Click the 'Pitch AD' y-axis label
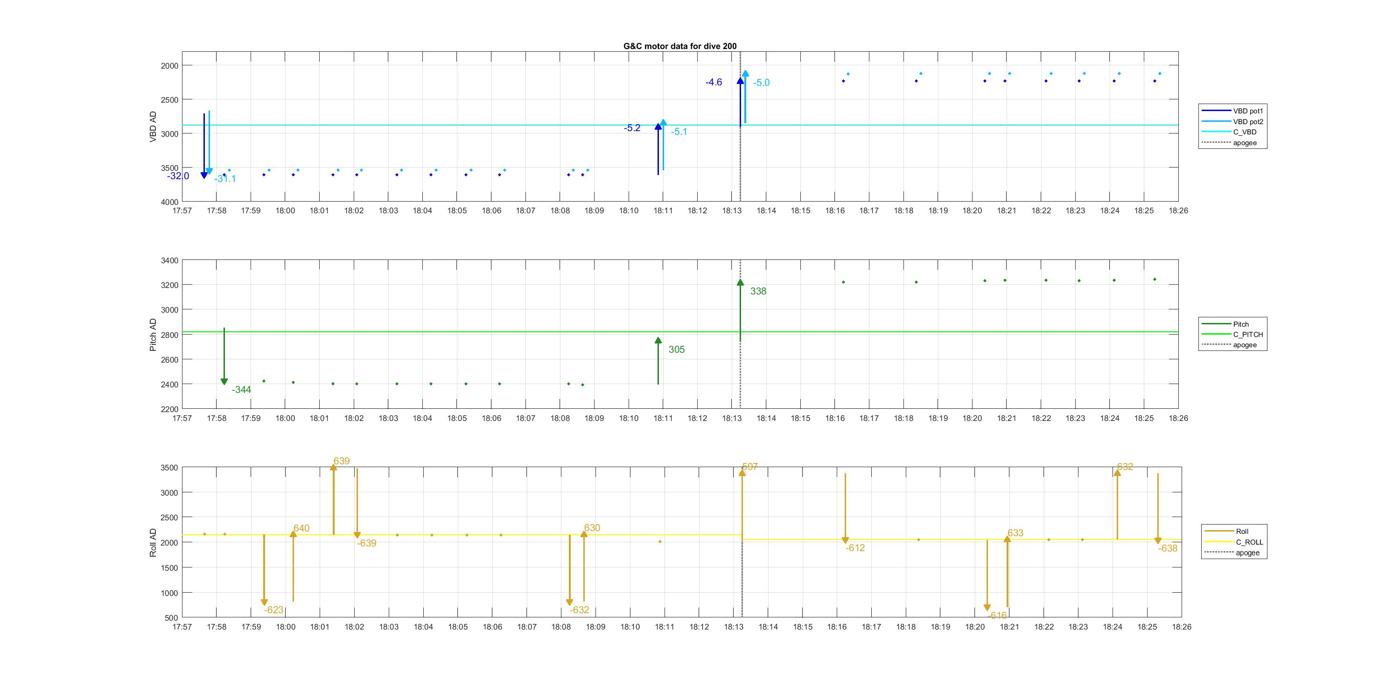1400x693 pixels. [153, 335]
